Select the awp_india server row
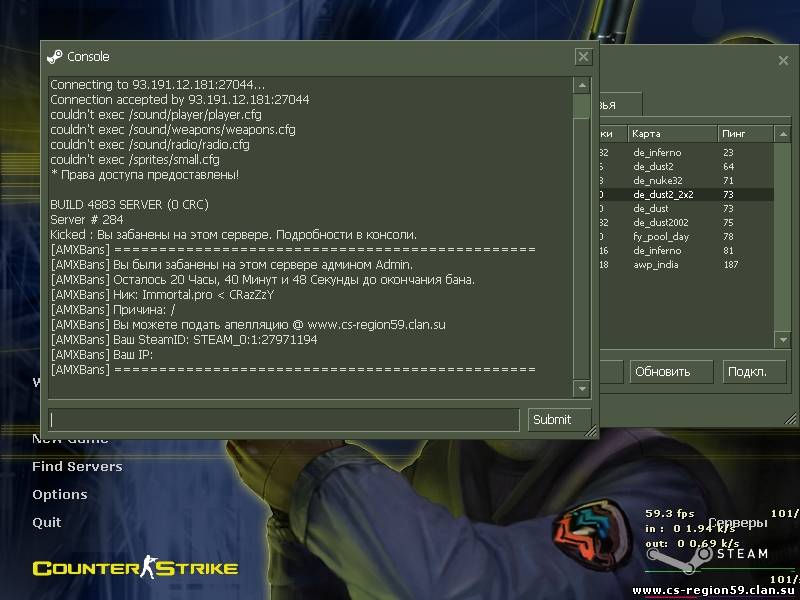Viewport: 800px width, 600px height. [686, 264]
